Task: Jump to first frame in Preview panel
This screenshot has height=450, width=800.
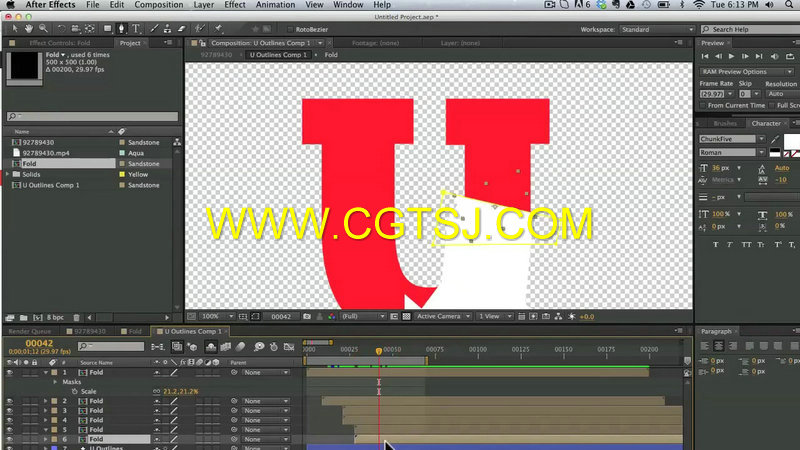Action: click(x=705, y=56)
